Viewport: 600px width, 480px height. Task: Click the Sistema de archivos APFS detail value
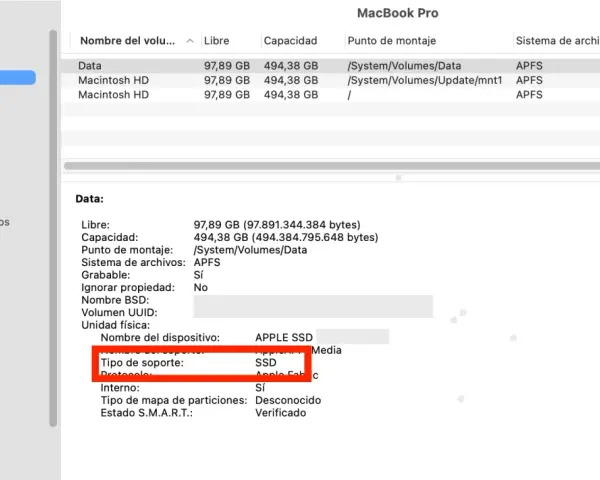tap(207, 262)
